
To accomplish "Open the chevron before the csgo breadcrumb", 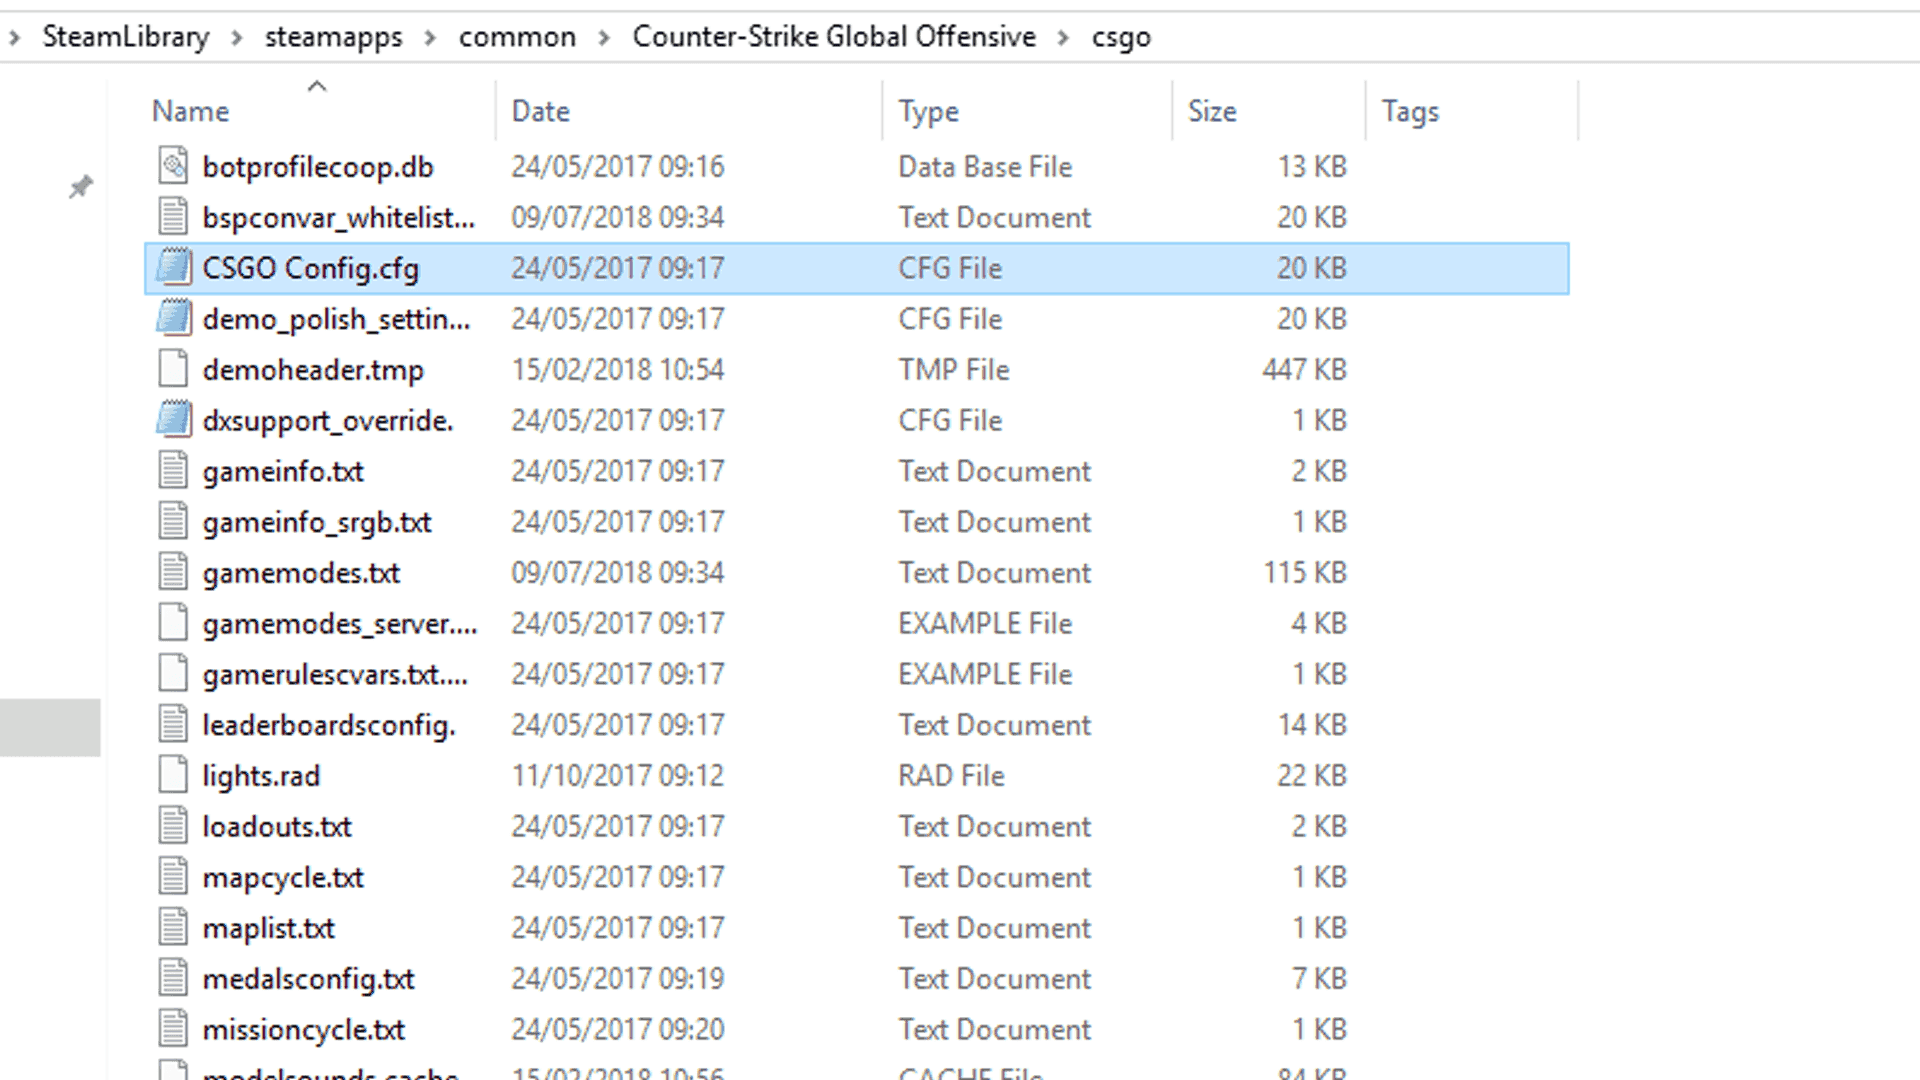I will coord(1063,38).
